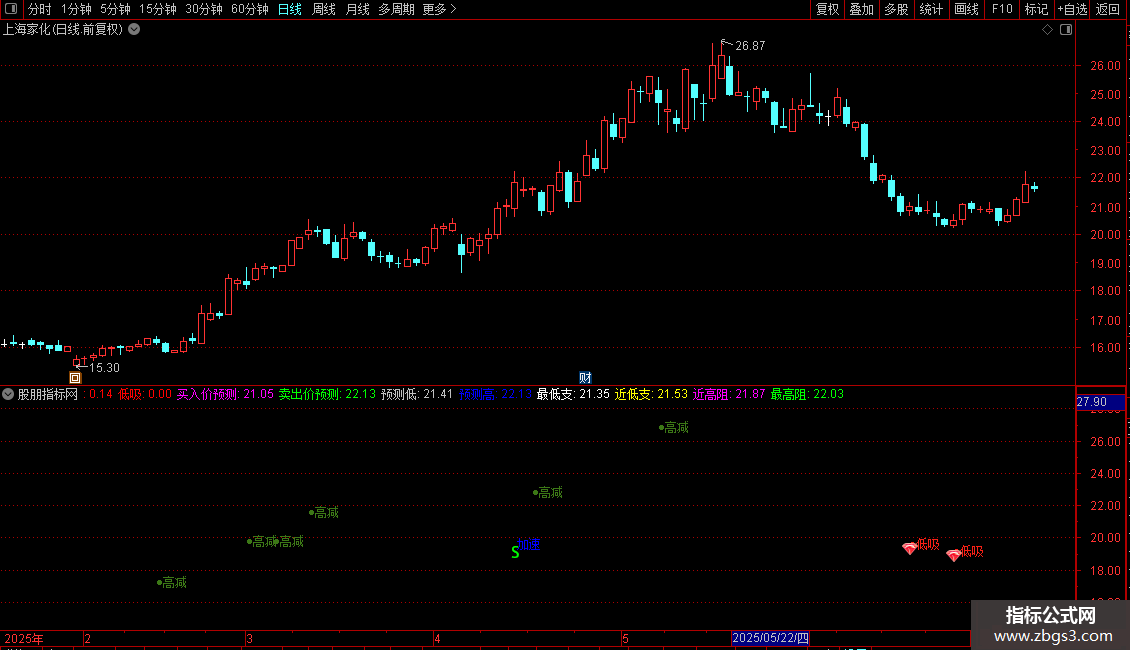Select the 1分钟 period tab
Viewport: 1130px width, 650px height.
coord(76,9)
